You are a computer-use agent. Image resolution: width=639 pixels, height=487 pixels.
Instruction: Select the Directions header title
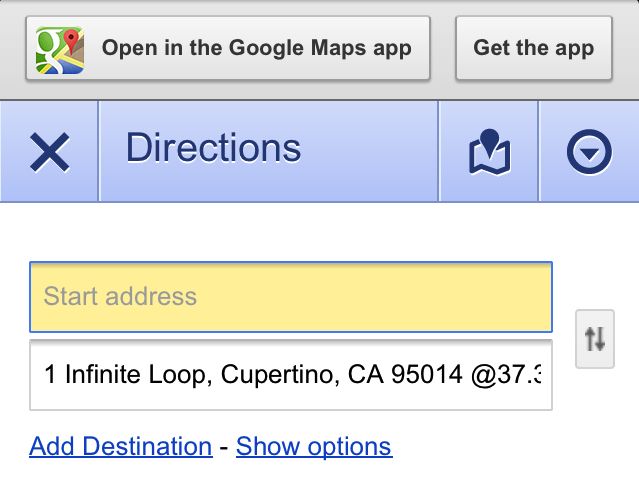pyautogui.click(x=213, y=148)
